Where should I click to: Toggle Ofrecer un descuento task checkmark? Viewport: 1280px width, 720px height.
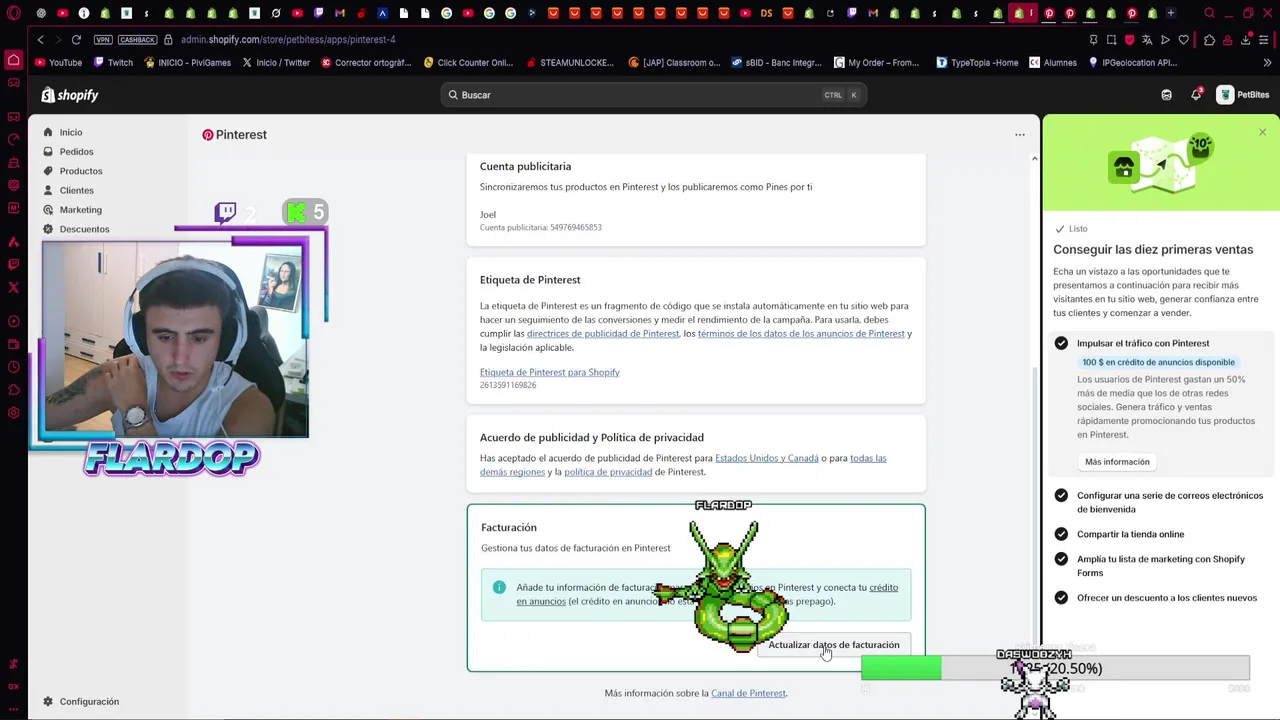(1061, 598)
